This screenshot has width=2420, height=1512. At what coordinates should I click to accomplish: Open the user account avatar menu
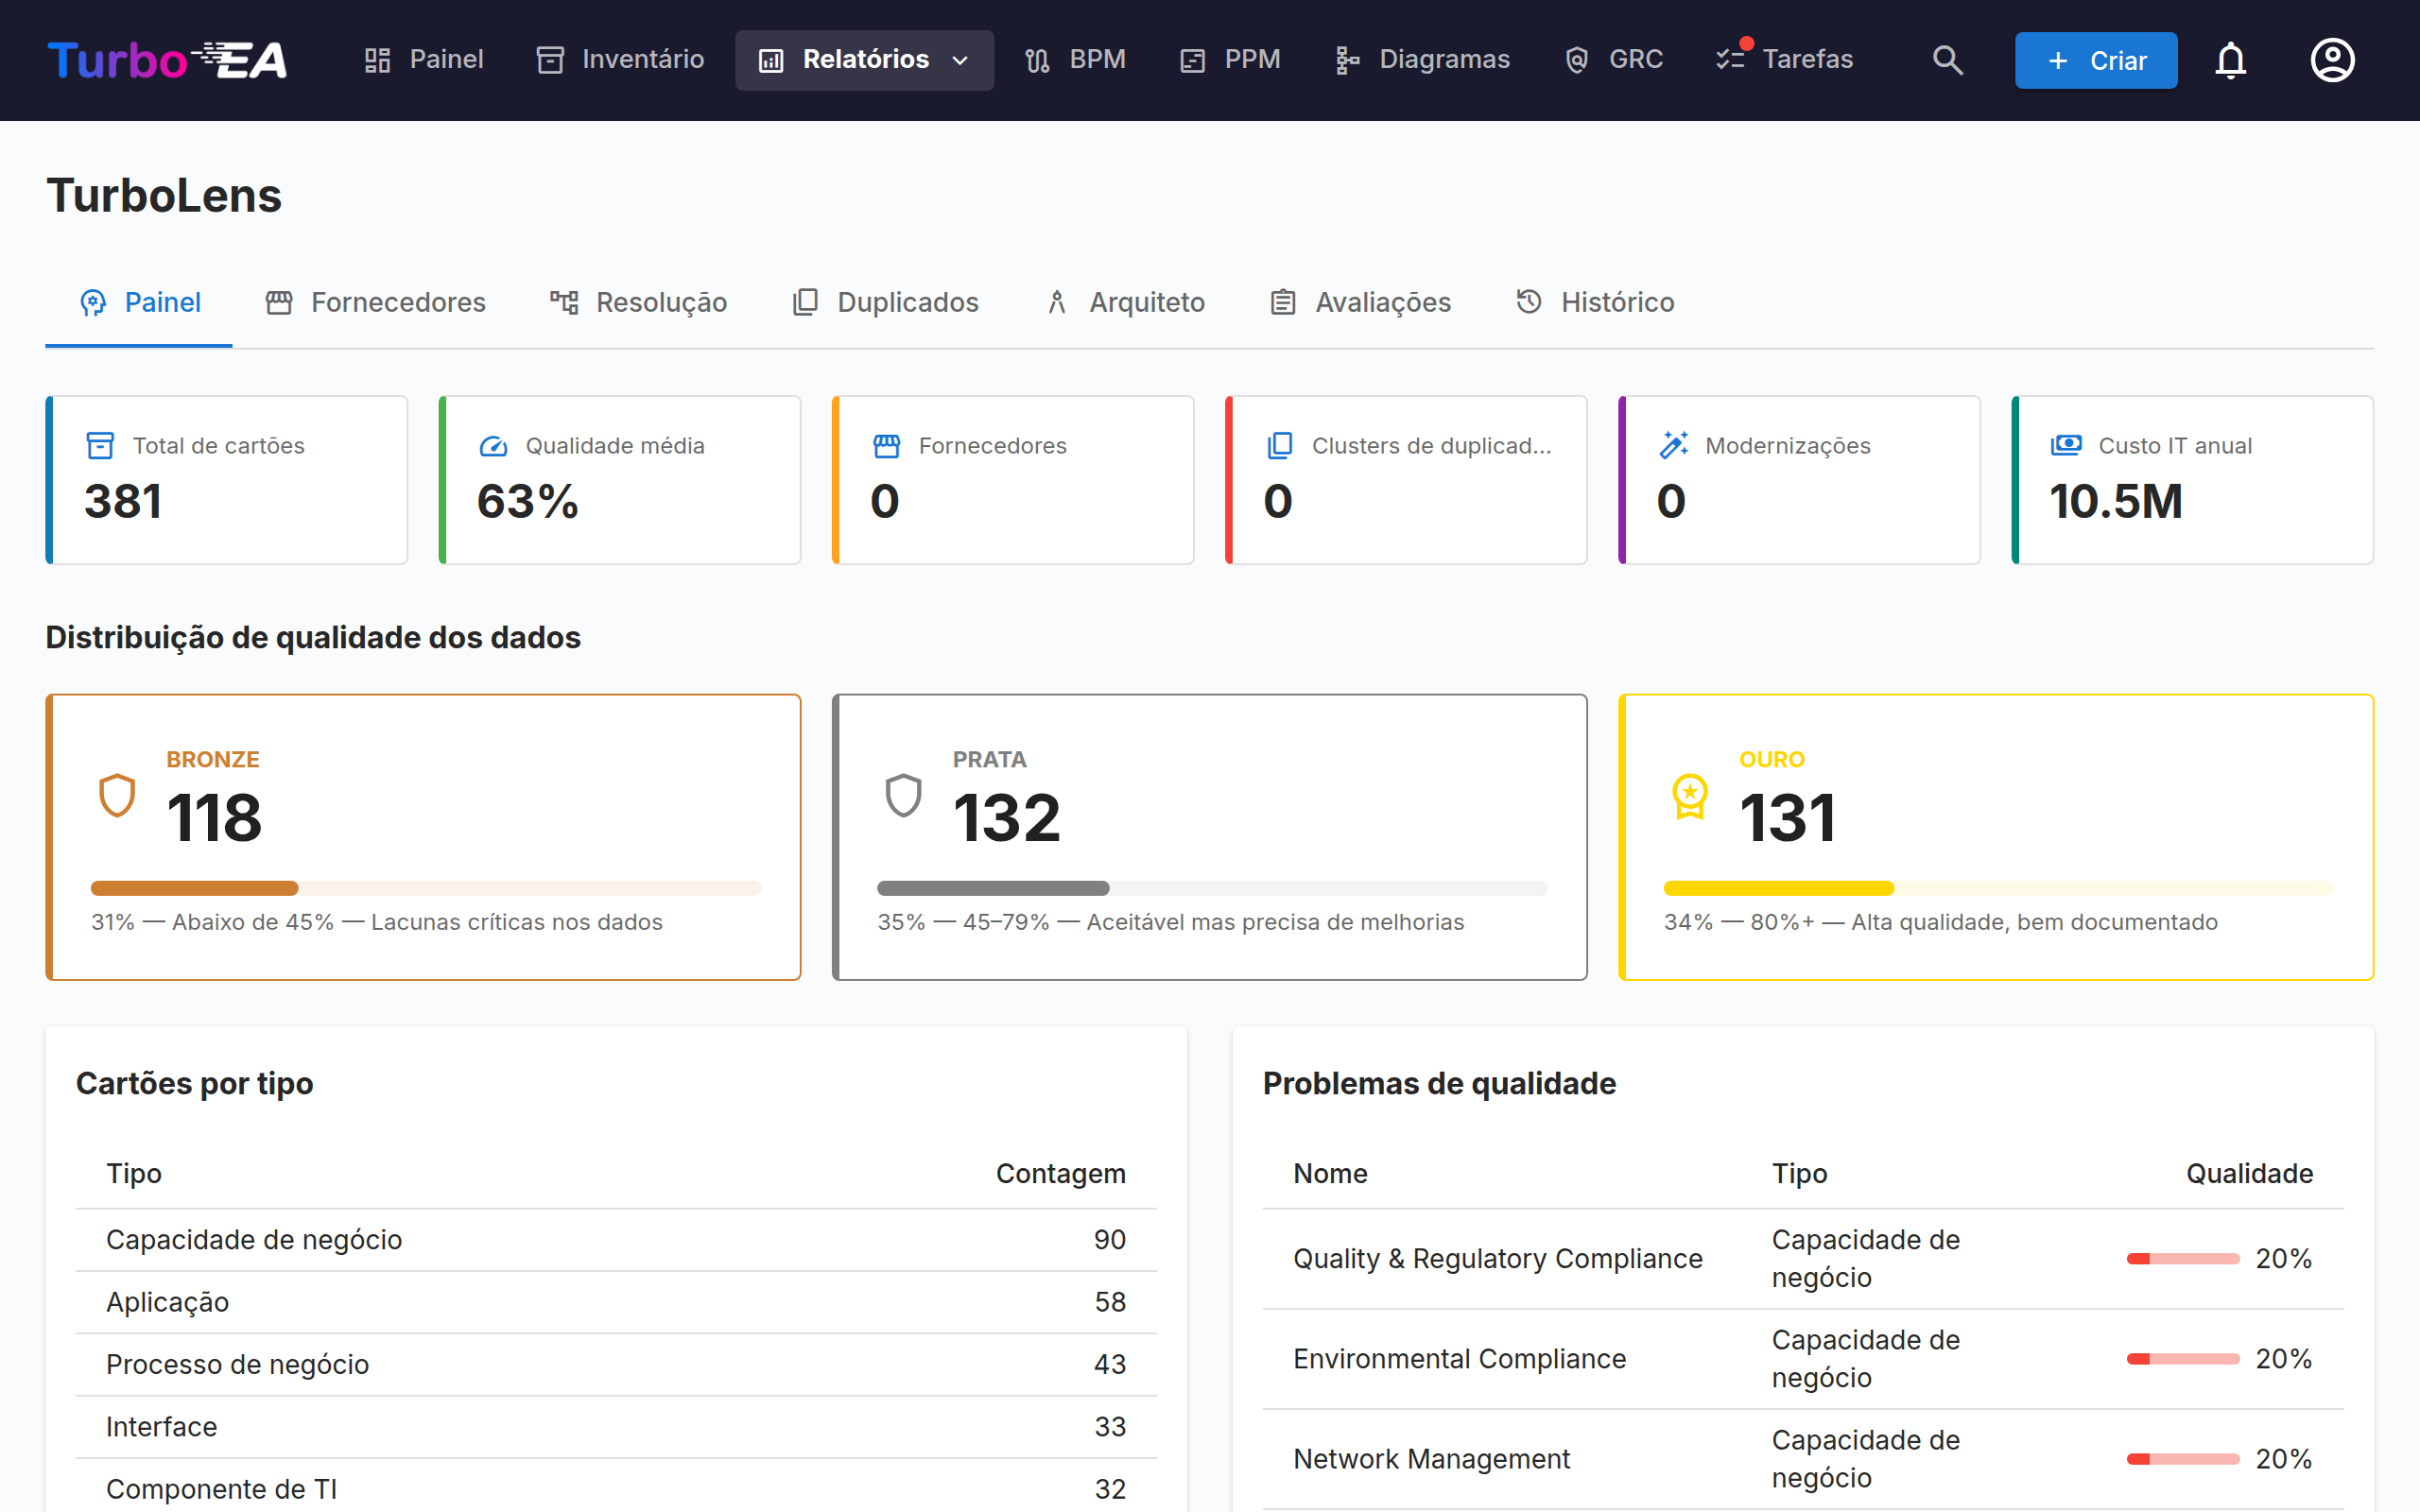coord(2332,60)
